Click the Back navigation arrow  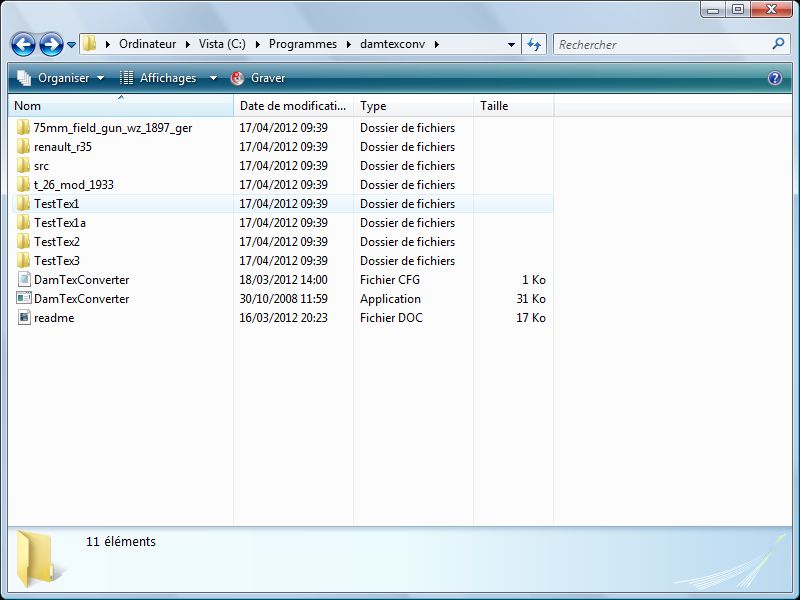tap(24, 44)
